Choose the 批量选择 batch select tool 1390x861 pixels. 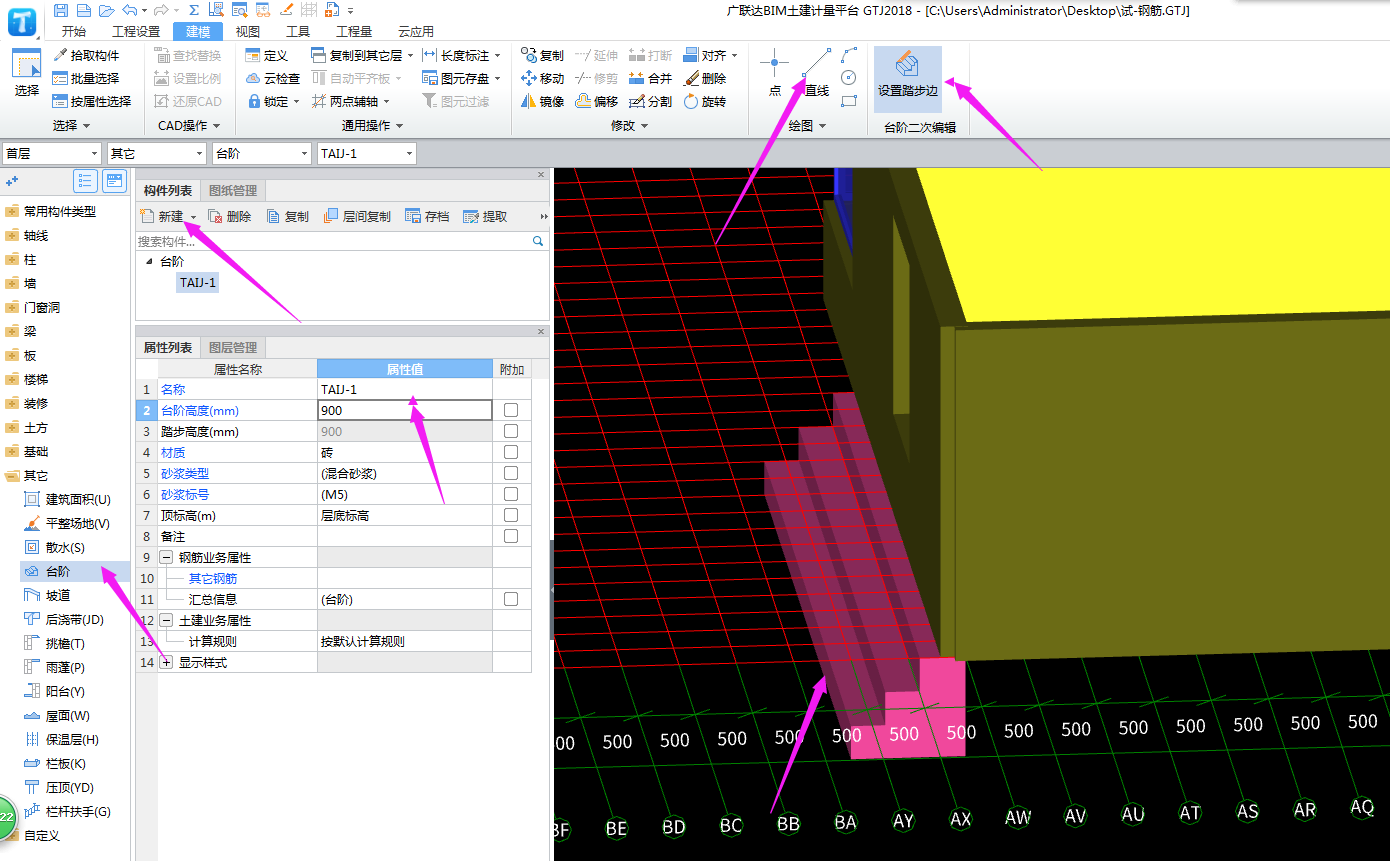point(85,78)
